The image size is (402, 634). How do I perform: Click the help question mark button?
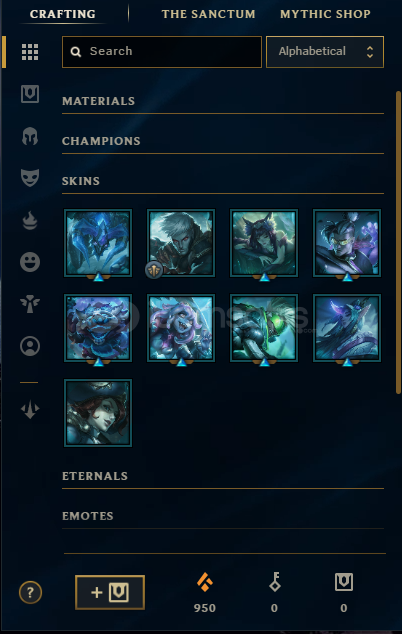coord(30,592)
